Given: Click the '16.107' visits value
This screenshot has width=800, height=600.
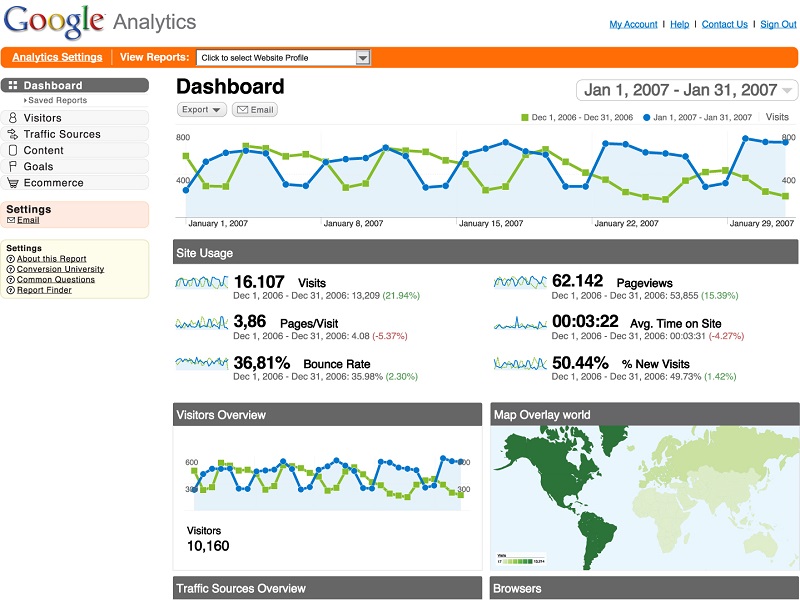Looking at the screenshot, I should click(x=259, y=282).
